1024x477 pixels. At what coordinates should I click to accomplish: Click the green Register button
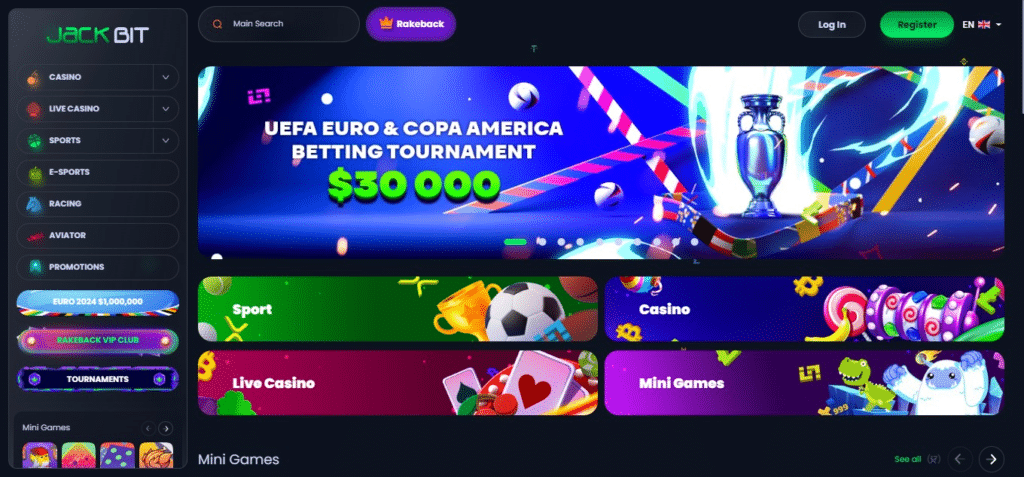[917, 25]
